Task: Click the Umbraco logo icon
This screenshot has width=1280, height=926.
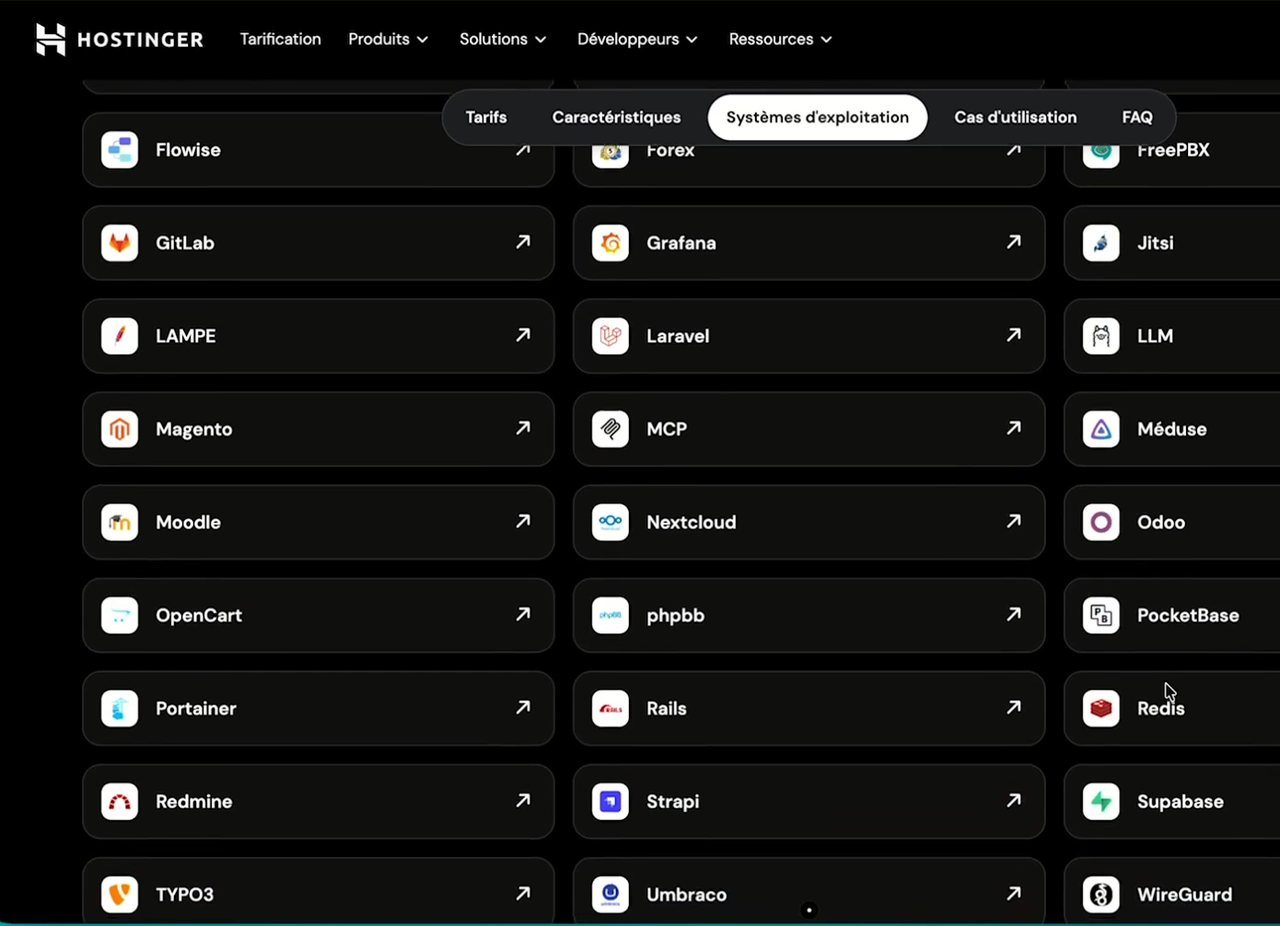Action: click(x=610, y=894)
